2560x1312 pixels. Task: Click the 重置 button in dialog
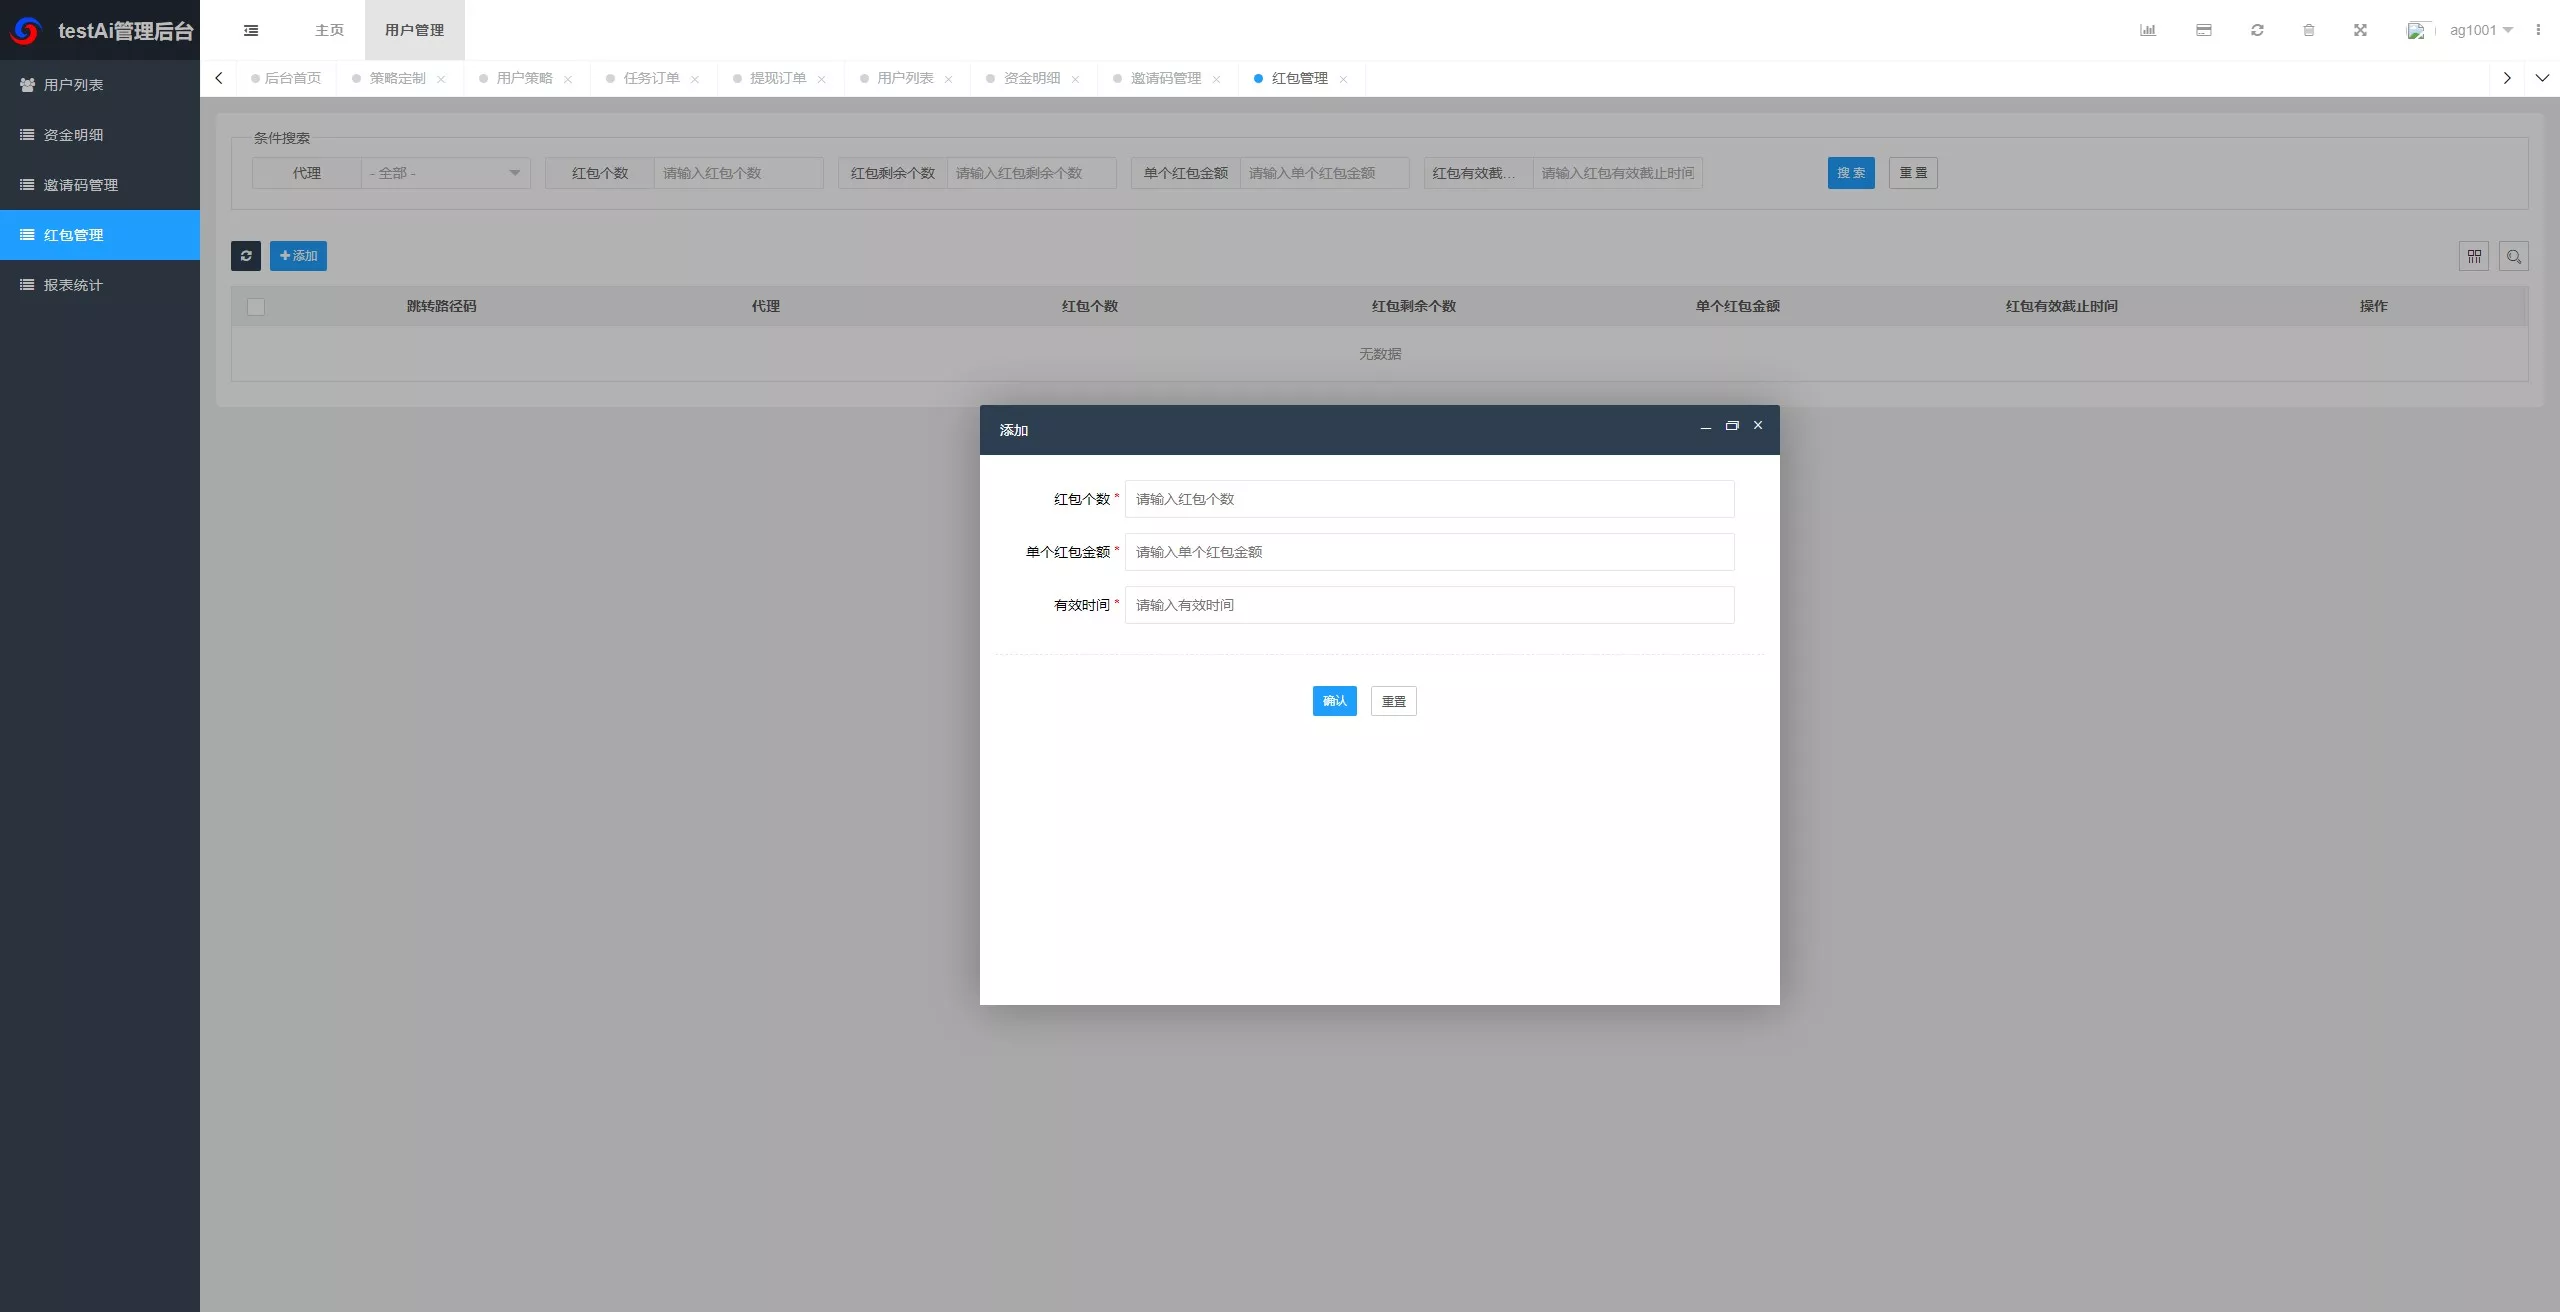click(x=1393, y=701)
